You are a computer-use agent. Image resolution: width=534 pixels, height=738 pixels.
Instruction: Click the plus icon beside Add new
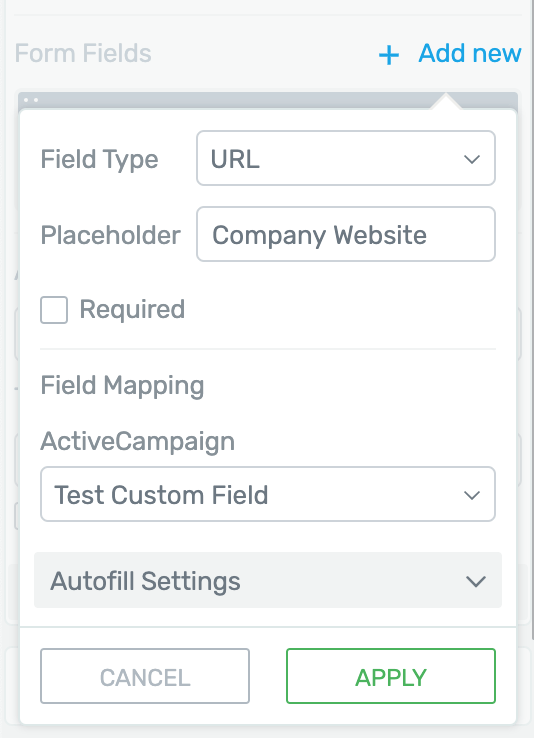(x=389, y=55)
